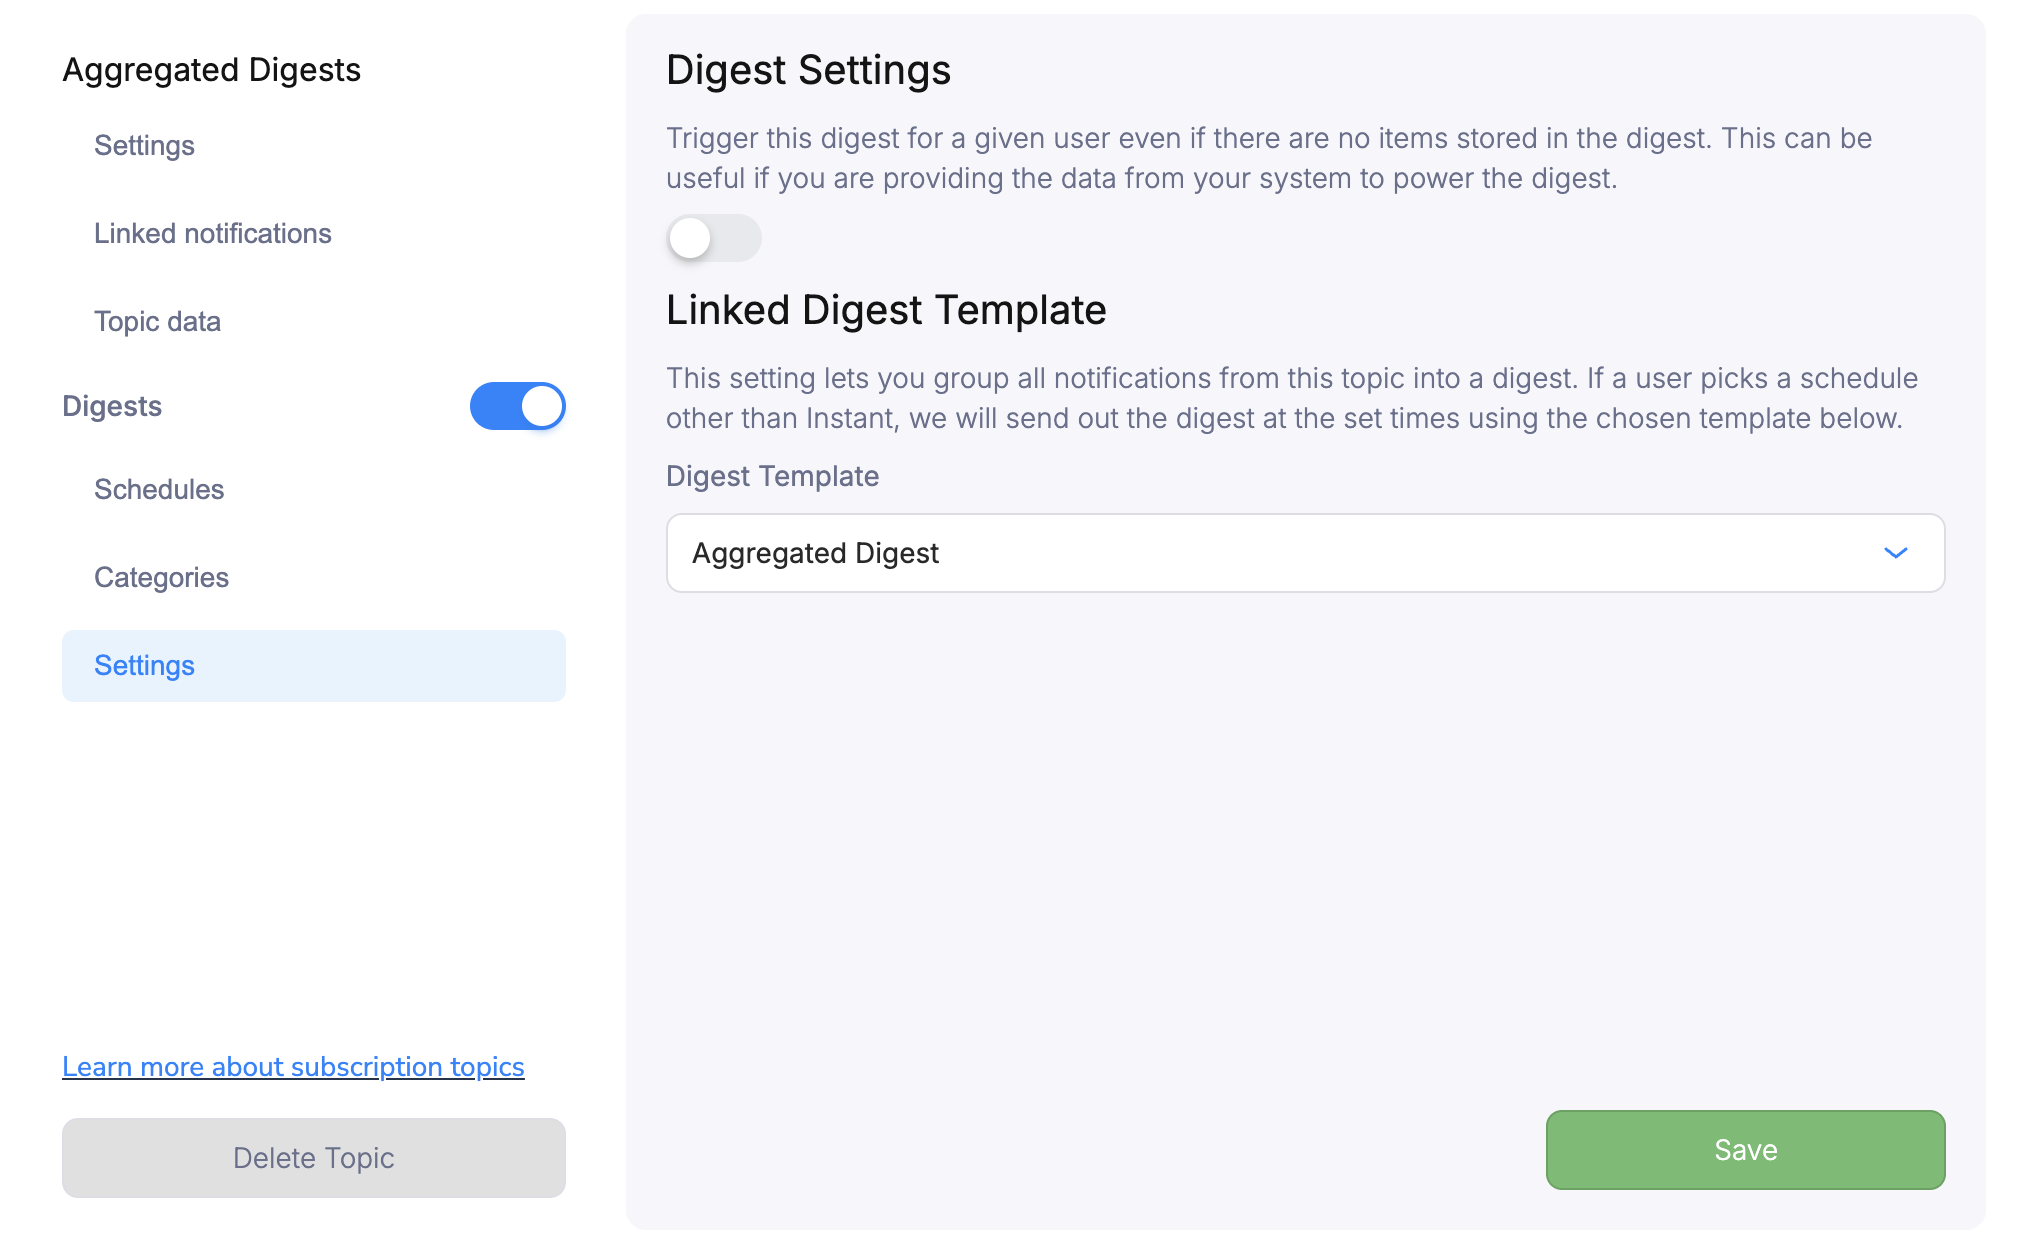Open Settings under Aggregated Digests

tap(144, 145)
